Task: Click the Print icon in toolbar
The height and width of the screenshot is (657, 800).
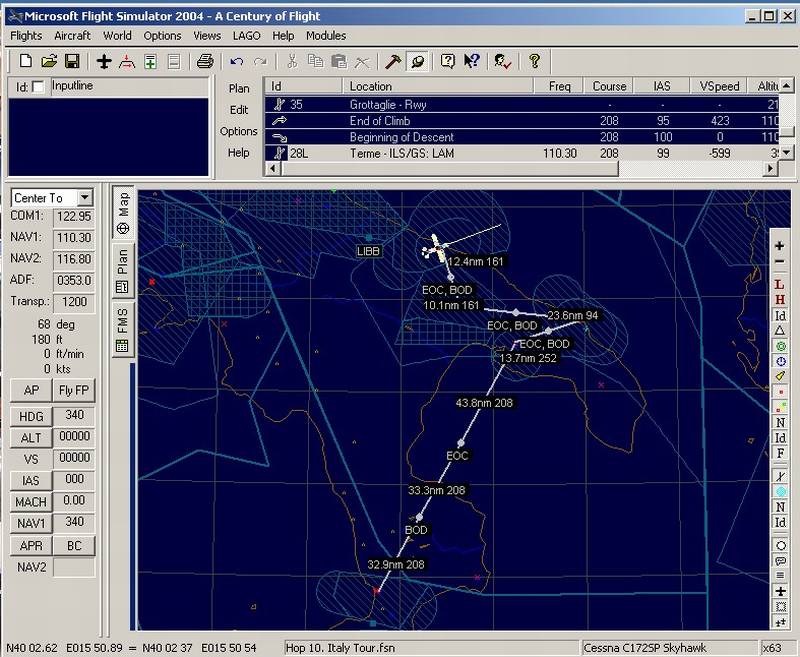Action: tap(205, 62)
